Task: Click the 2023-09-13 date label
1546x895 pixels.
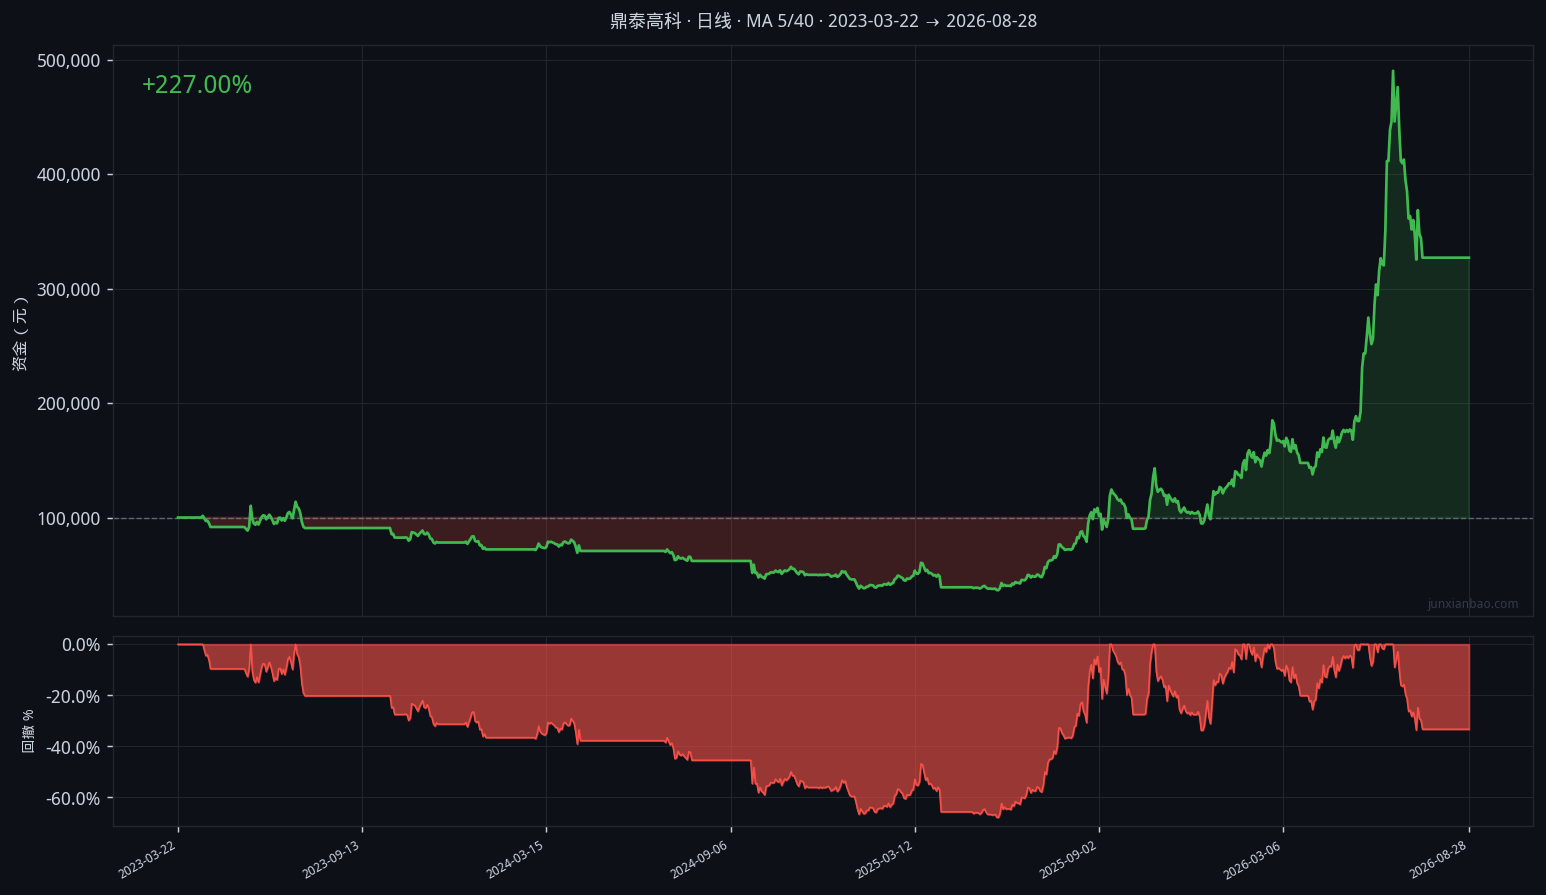Action: [332, 859]
